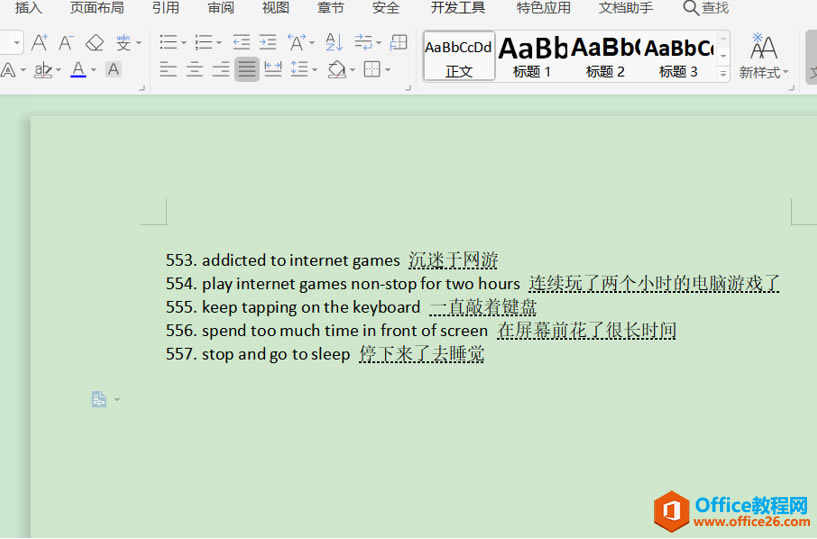817x539 pixels.
Task: Expand the font color dropdown arrow
Action: pyautogui.click(x=93, y=70)
